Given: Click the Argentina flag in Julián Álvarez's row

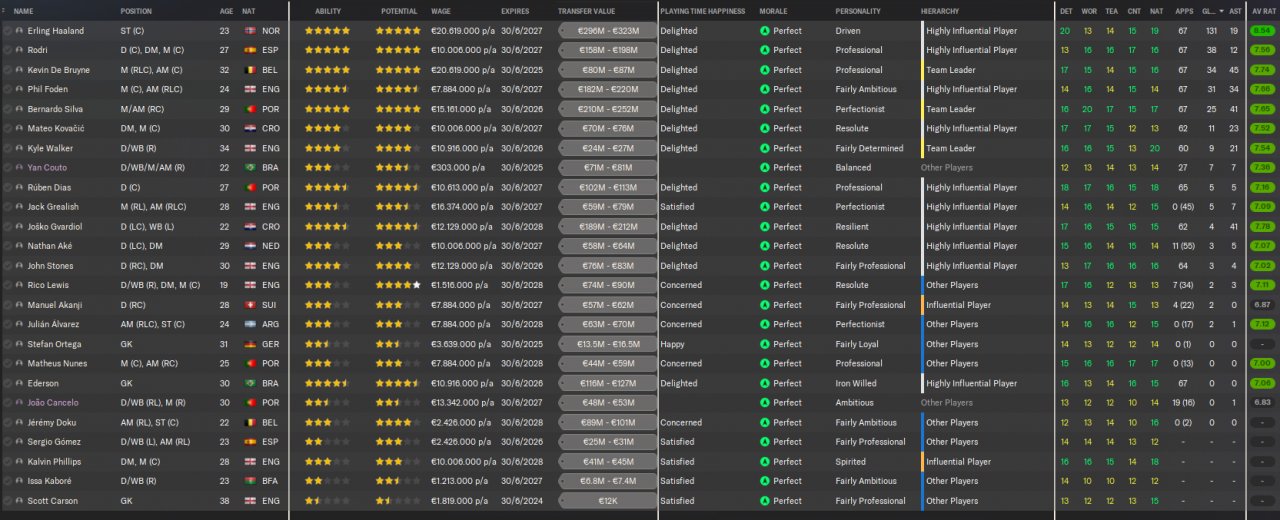Looking at the screenshot, I should click(248, 324).
